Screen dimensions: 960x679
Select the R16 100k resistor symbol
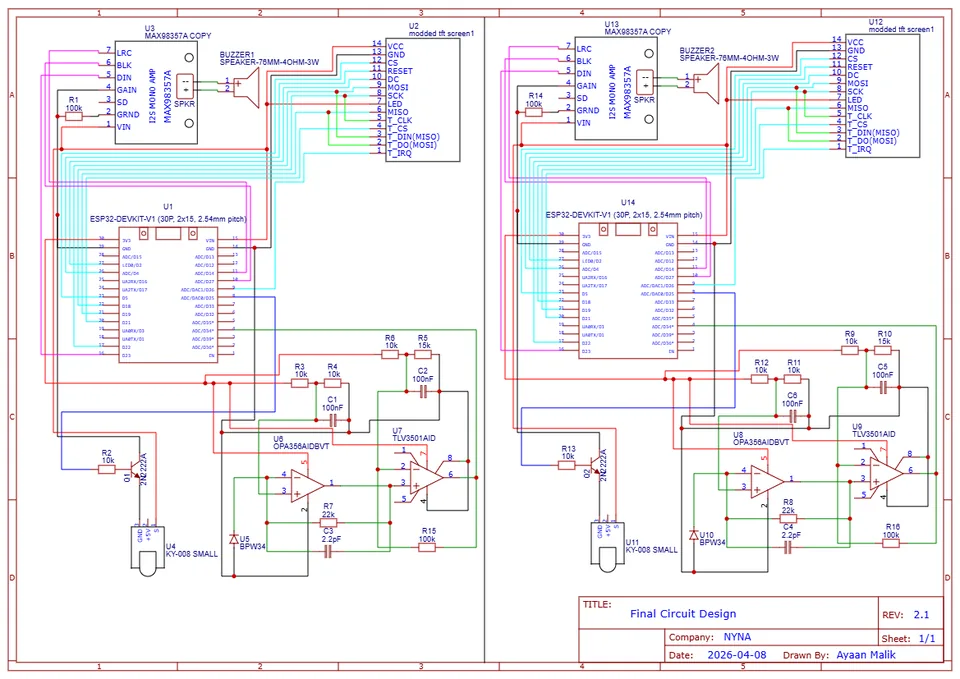891,543
